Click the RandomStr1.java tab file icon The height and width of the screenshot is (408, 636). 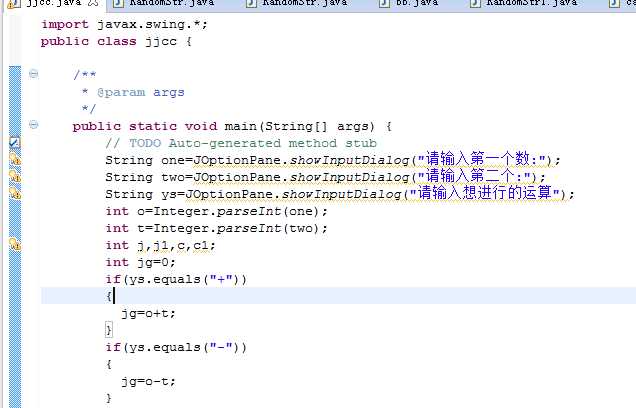coord(475,3)
